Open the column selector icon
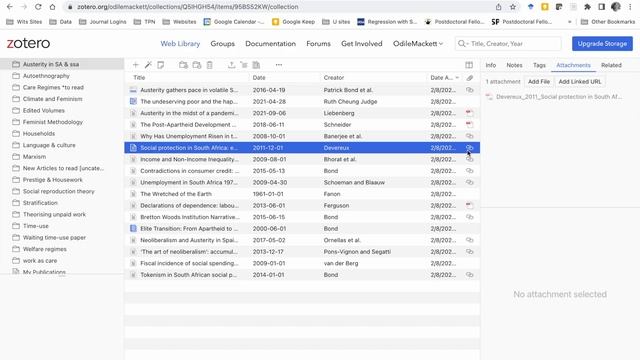 [x=469, y=65]
